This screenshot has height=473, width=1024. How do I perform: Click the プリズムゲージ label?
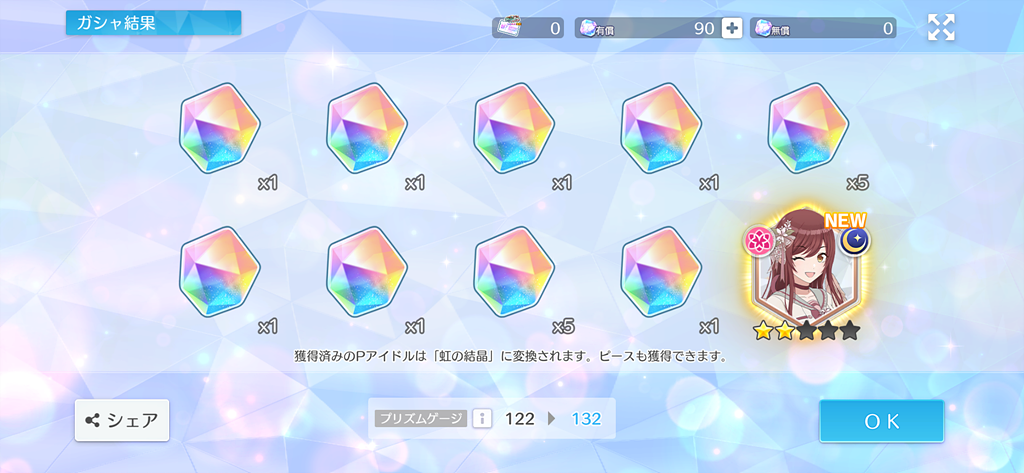click(x=421, y=419)
